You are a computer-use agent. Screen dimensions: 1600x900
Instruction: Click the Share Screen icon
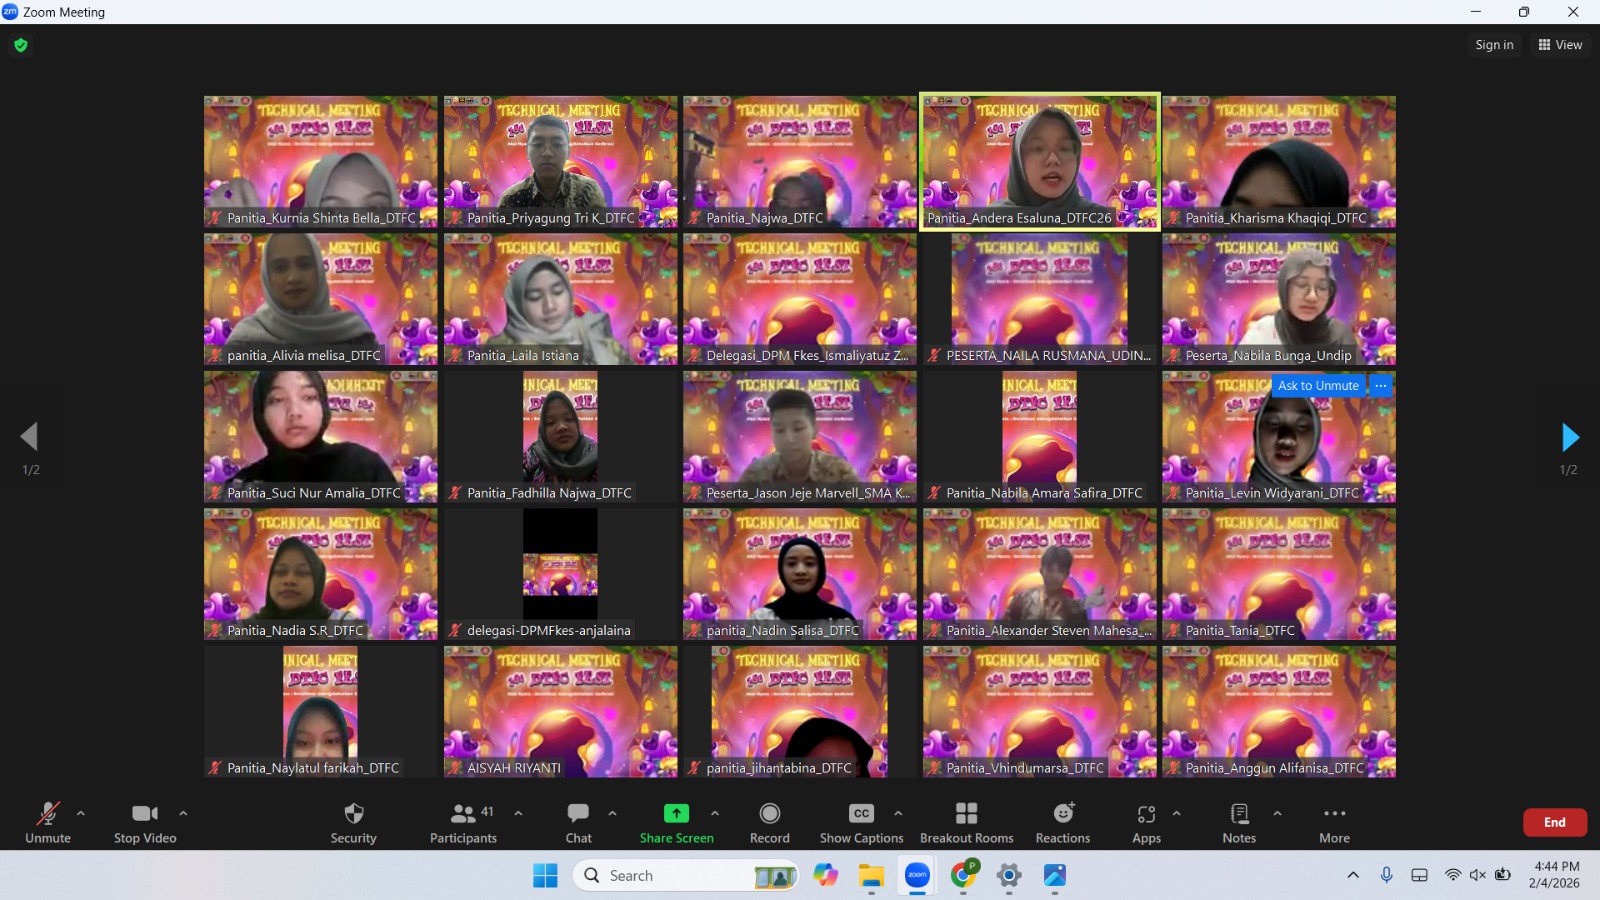point(676,814)
